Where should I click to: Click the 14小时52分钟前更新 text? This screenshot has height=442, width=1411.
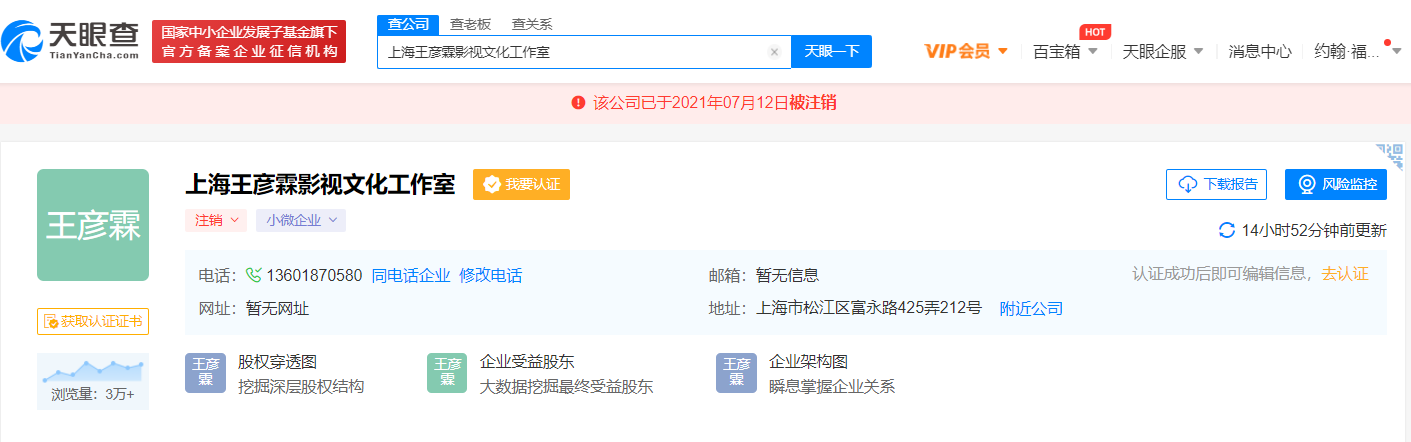pos(1314,230)
